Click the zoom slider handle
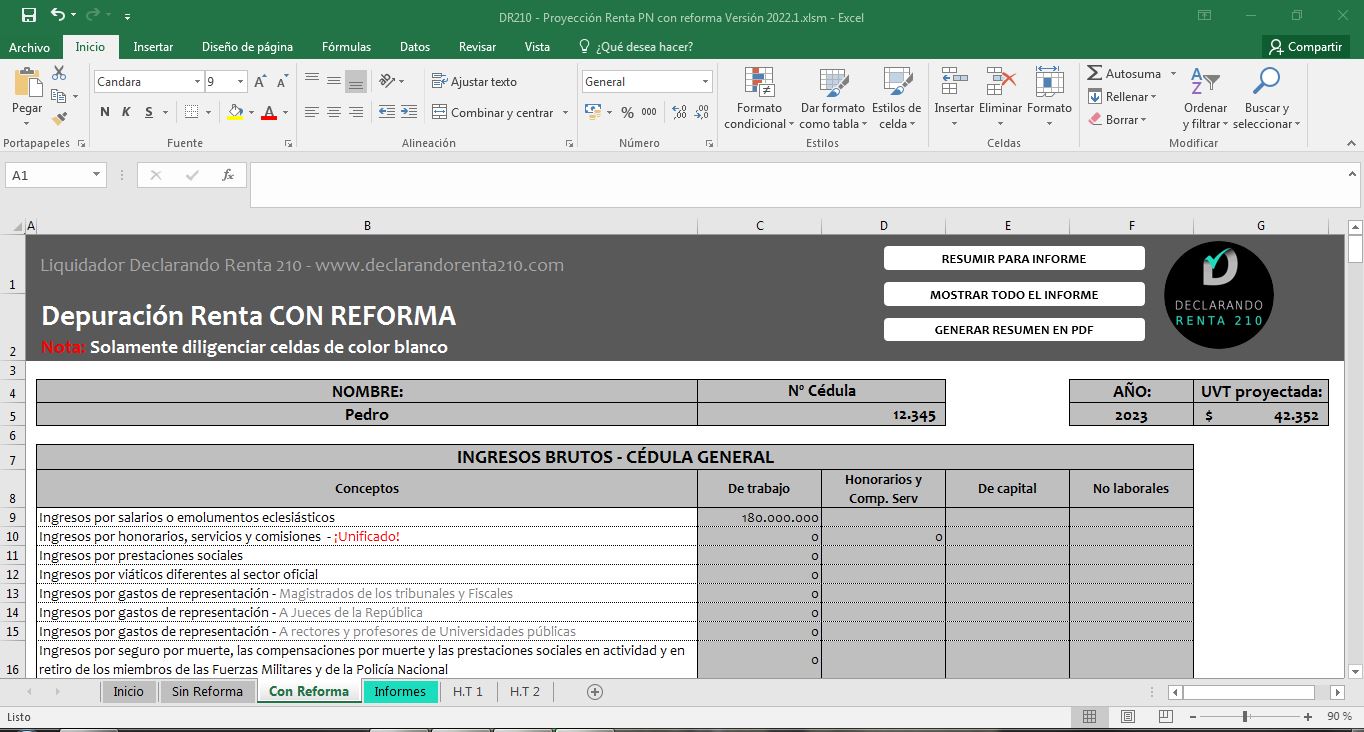 (x=1245, y=717)
